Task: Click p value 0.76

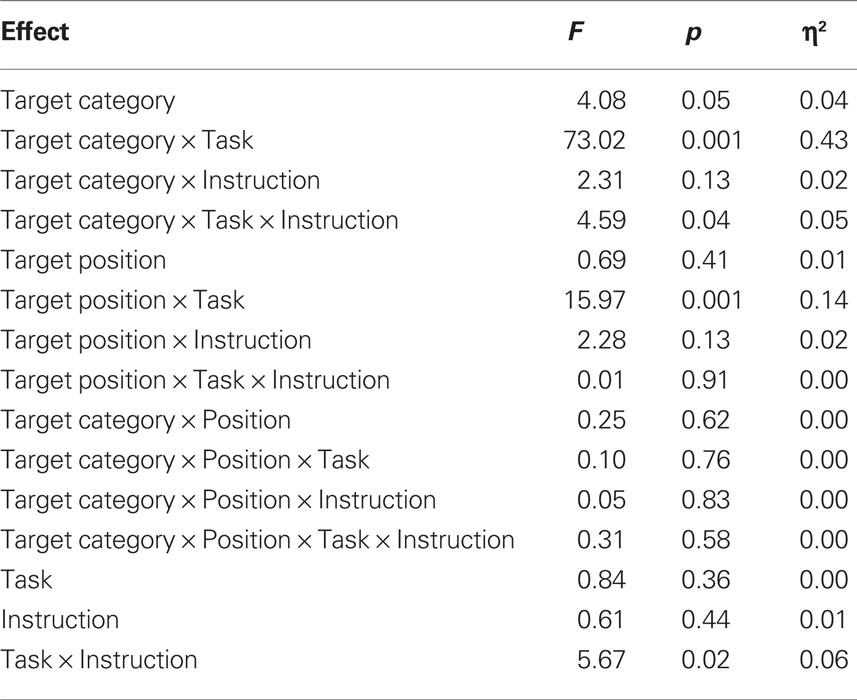Action: coord(706,460)
